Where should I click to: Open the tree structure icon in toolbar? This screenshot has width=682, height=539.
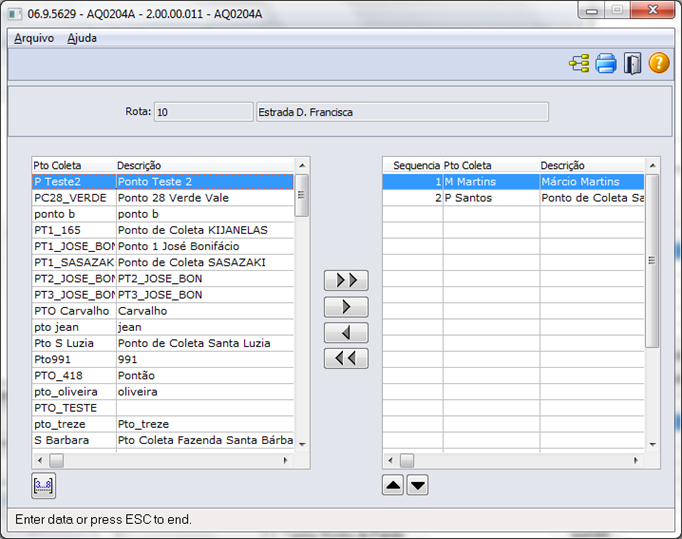coord(579,64)
